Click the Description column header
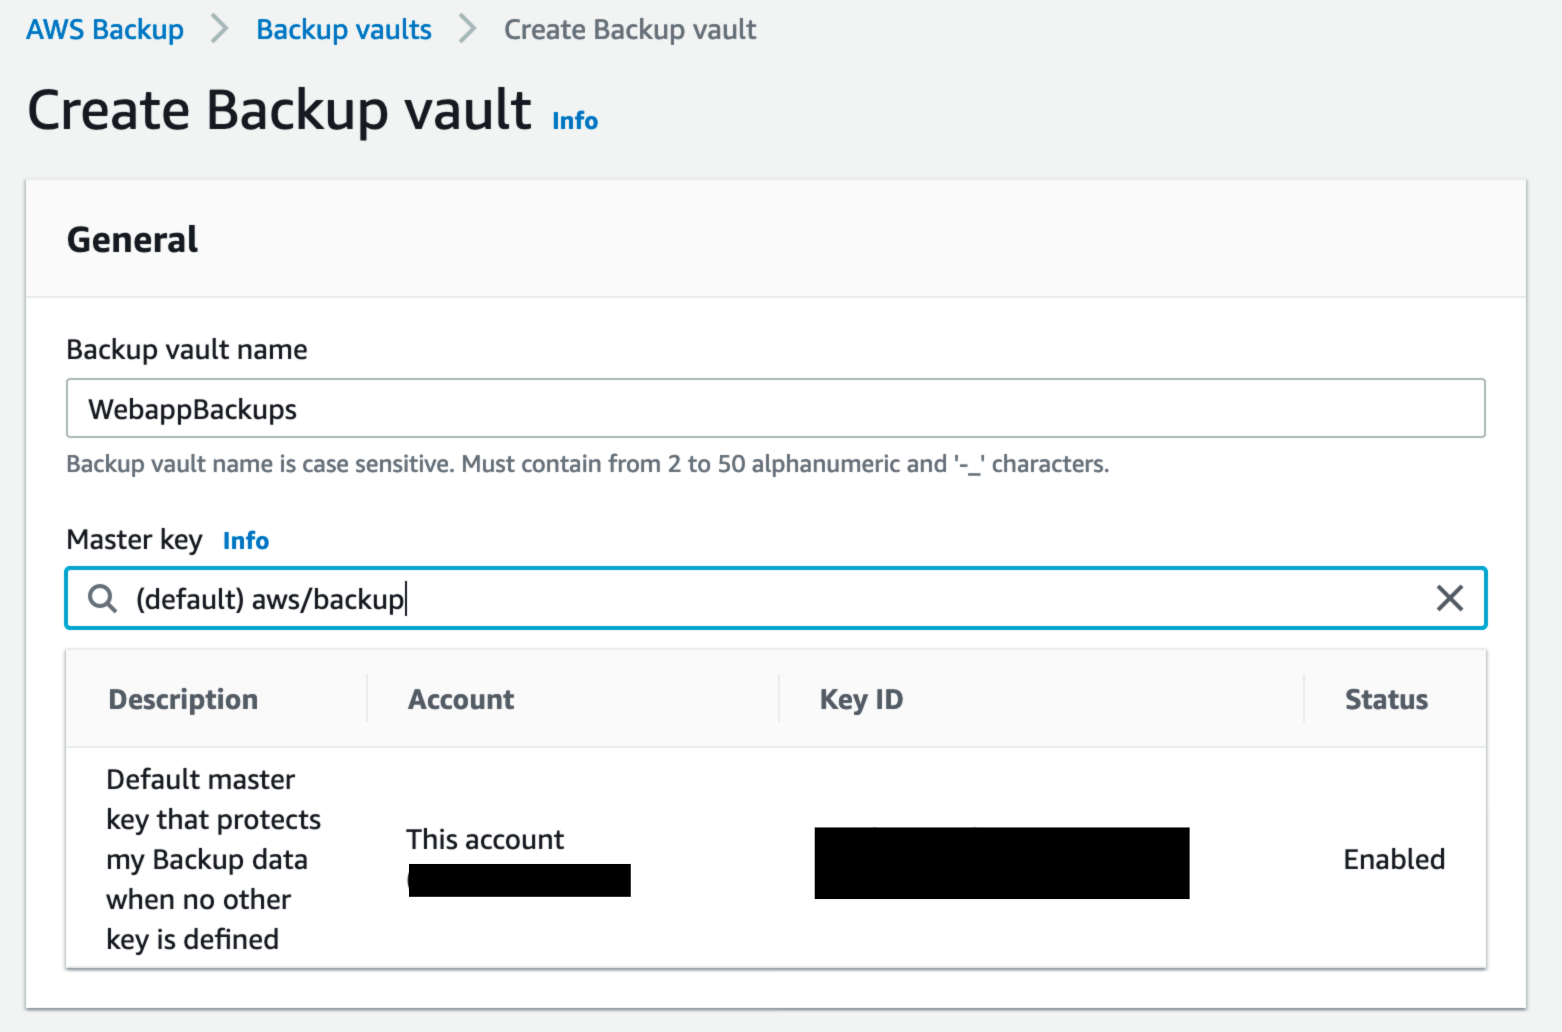 [183, 699]
